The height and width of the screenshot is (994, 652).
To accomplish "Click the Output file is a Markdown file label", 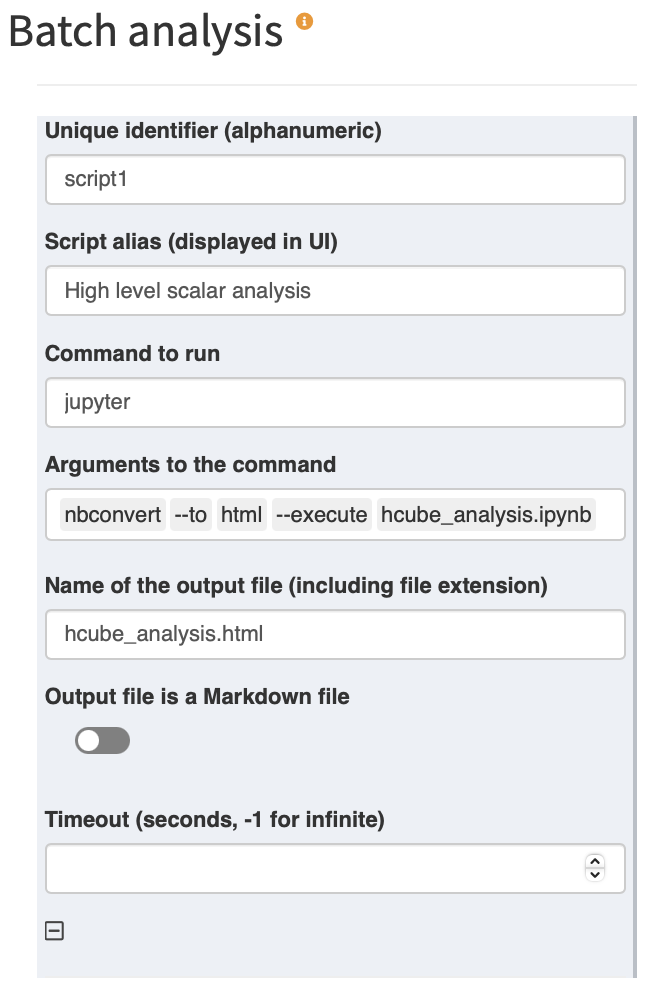I will click(196, 696).
